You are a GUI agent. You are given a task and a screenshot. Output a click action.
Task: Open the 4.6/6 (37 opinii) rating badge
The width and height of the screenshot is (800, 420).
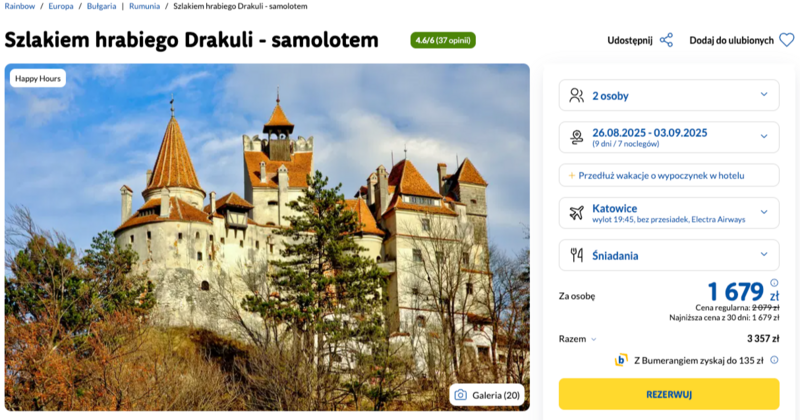(443, 40)
